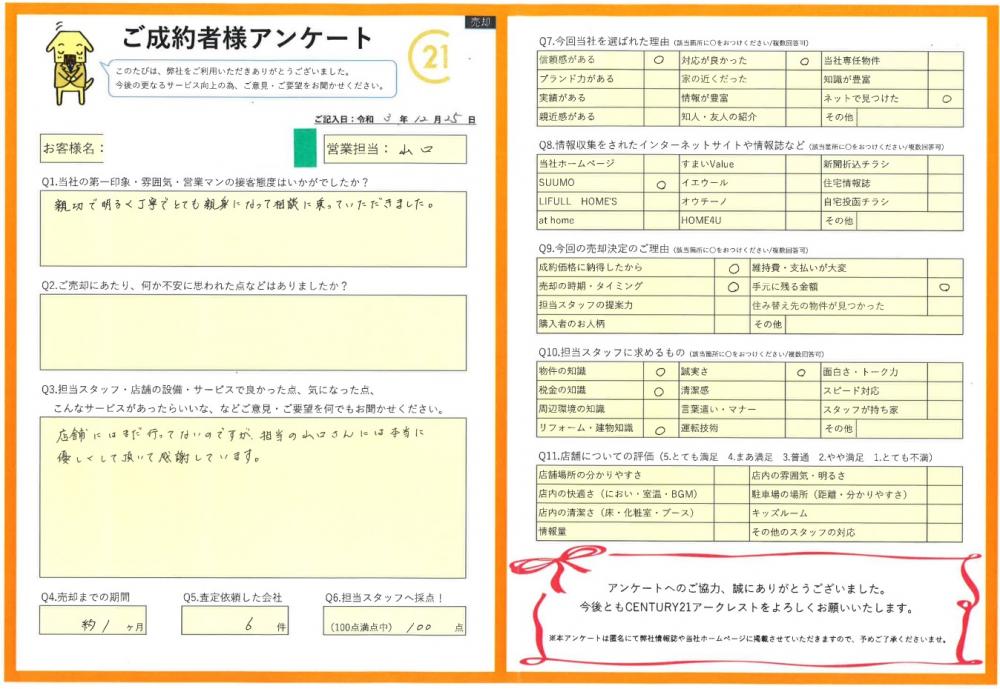1000x689 pixels.
Task: Check the 手元に残る金額 option box
Action: point(945,287)
